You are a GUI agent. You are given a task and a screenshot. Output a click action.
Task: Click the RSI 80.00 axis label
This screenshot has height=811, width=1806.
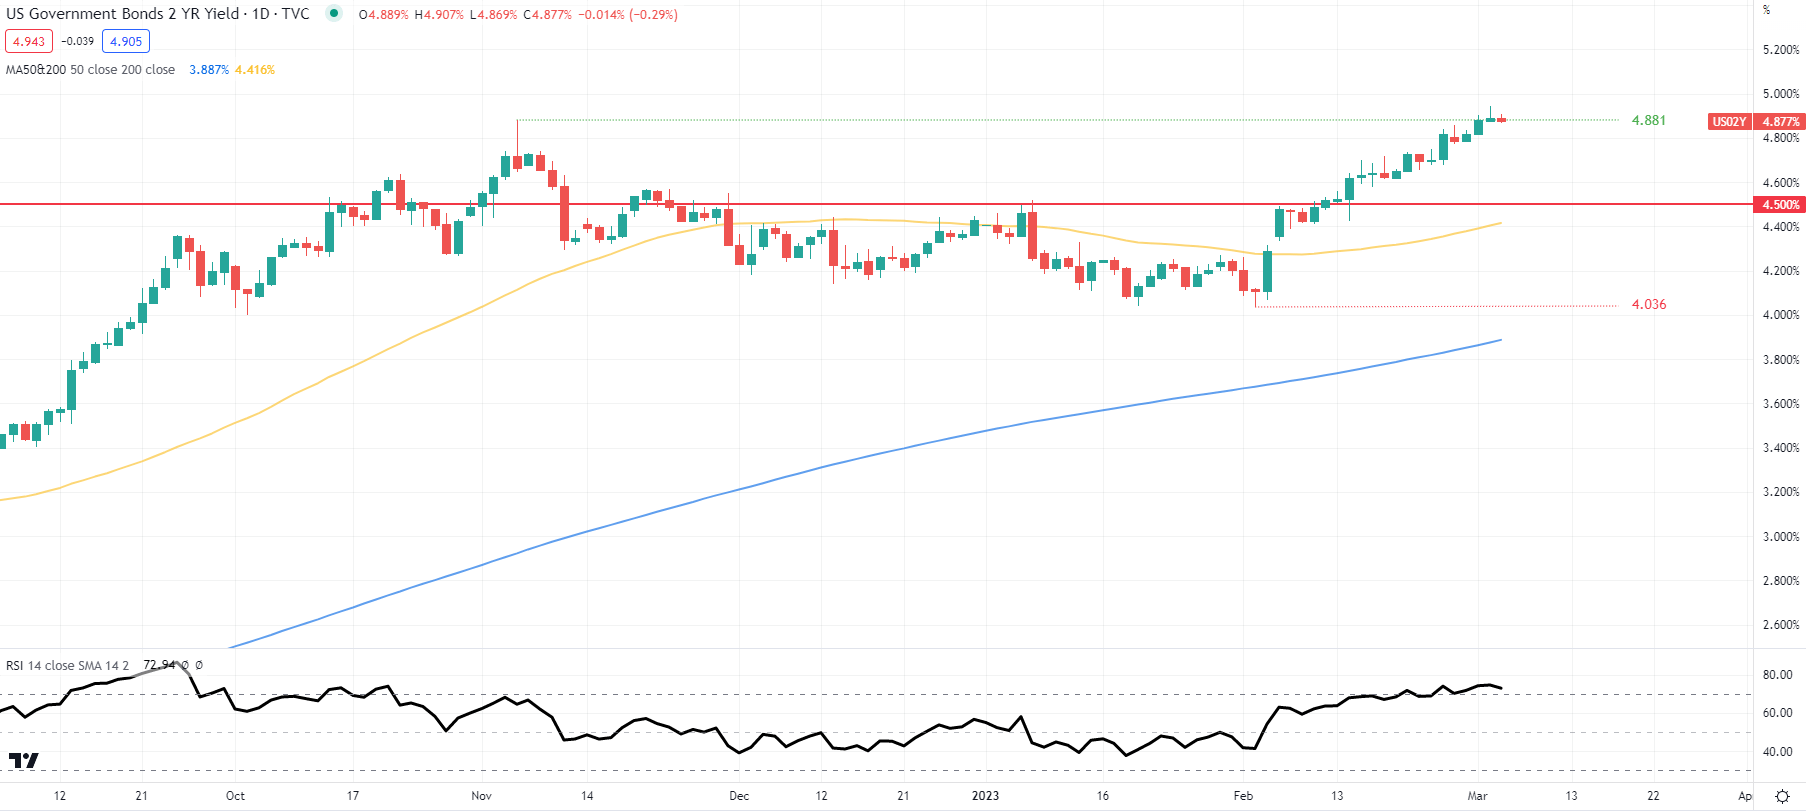coord(1777,675)
